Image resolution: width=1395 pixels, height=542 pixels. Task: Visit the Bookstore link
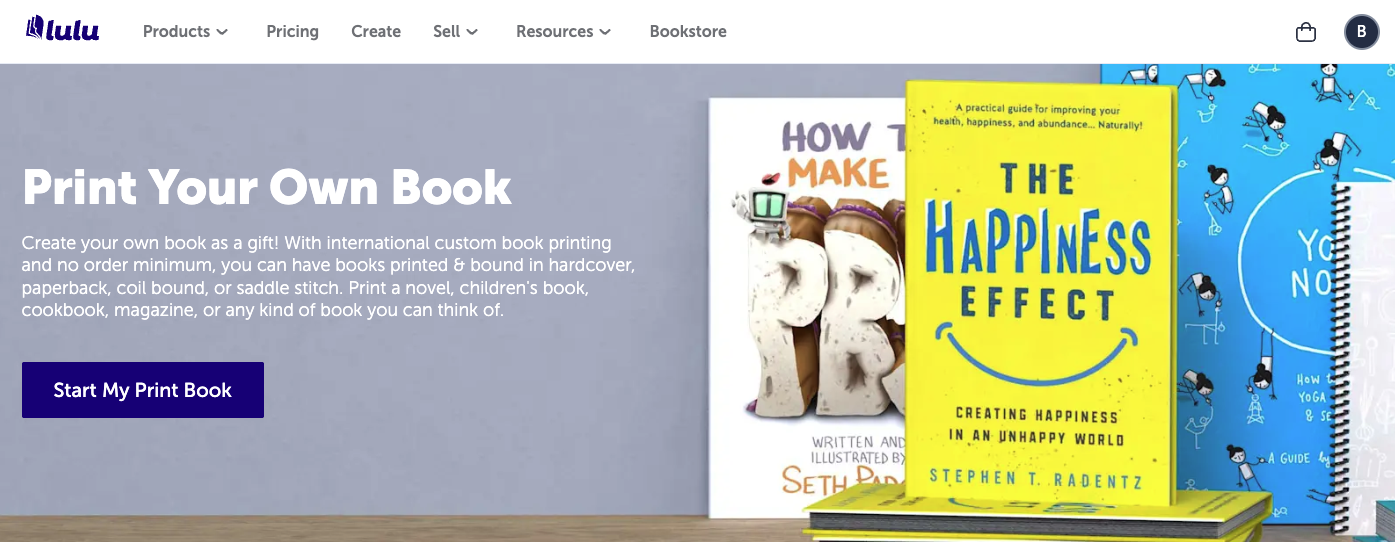[688, 31]
